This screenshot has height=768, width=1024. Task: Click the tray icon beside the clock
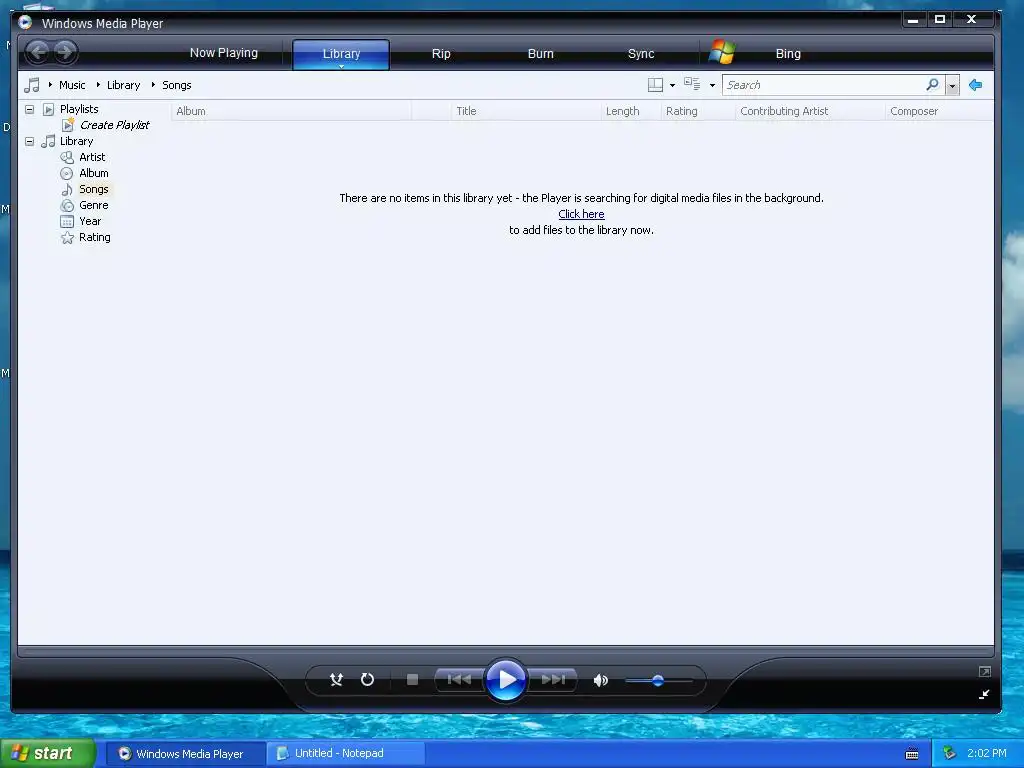[950, 754]
